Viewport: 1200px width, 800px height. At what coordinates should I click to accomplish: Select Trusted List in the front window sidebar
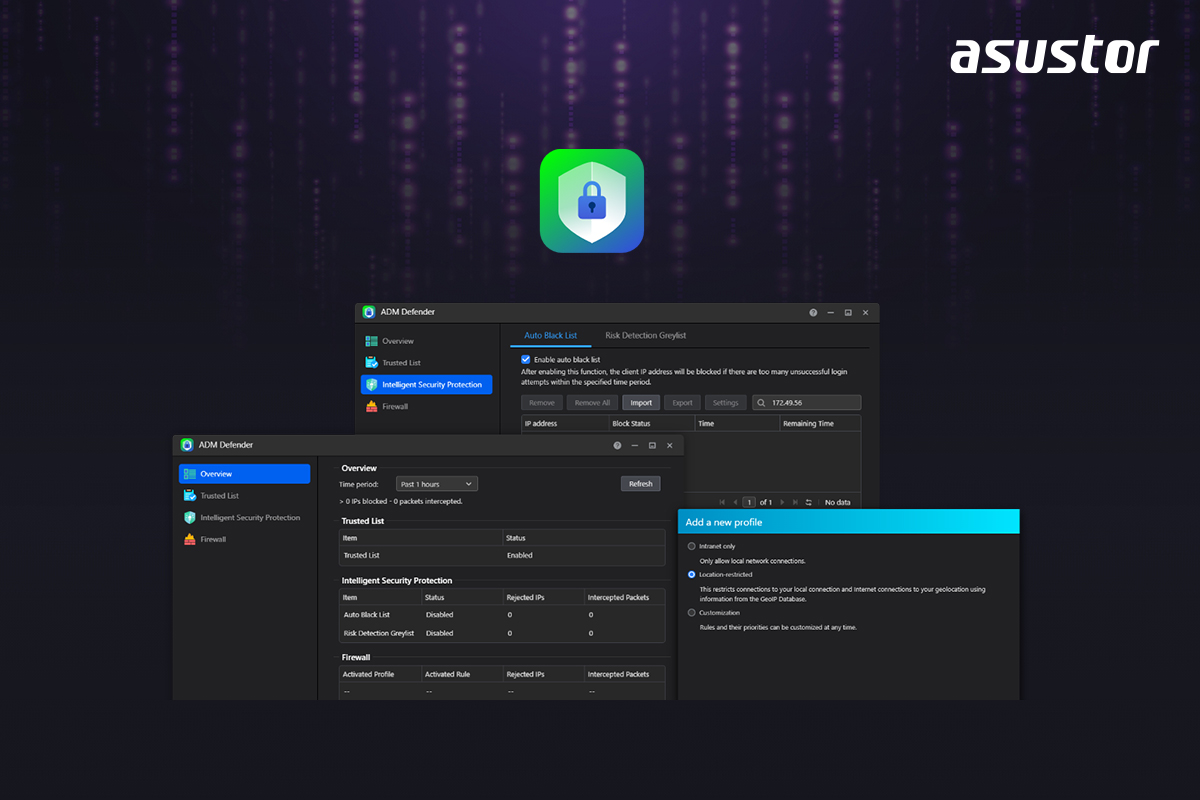pyautogui.click(x=218, y=496)
